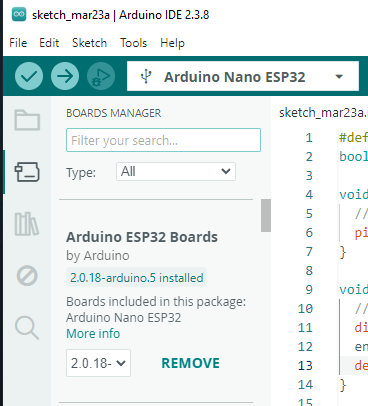Click line number 7 in the editor gutter
368x406 pixels.
tap(309, 252)
